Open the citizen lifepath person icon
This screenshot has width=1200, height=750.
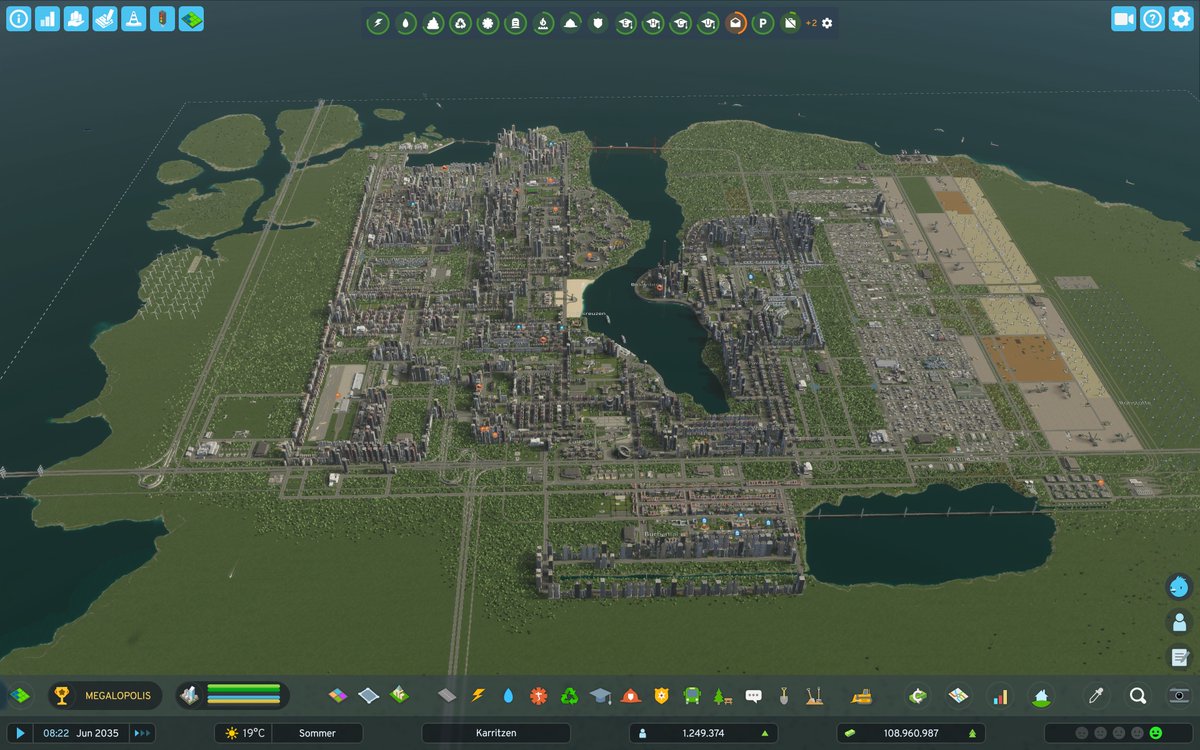pyautogui.click(x=1180, y=622)
